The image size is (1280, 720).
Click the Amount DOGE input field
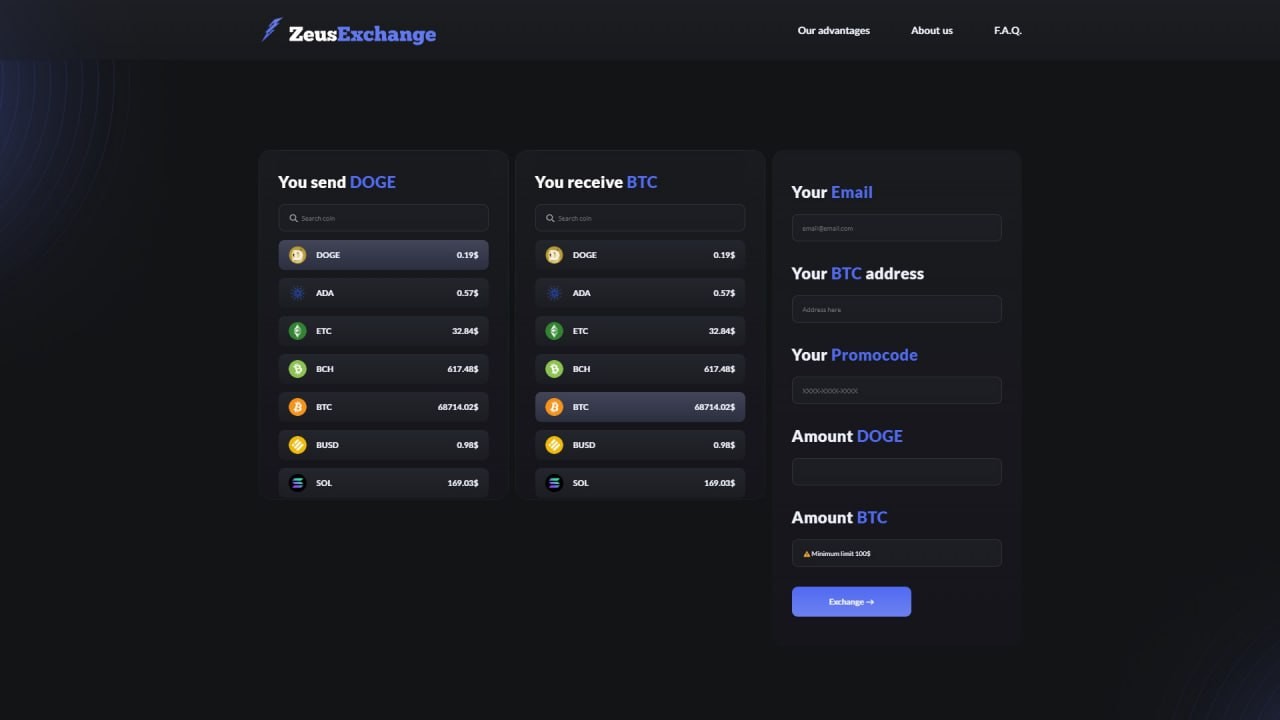[897, 472]
